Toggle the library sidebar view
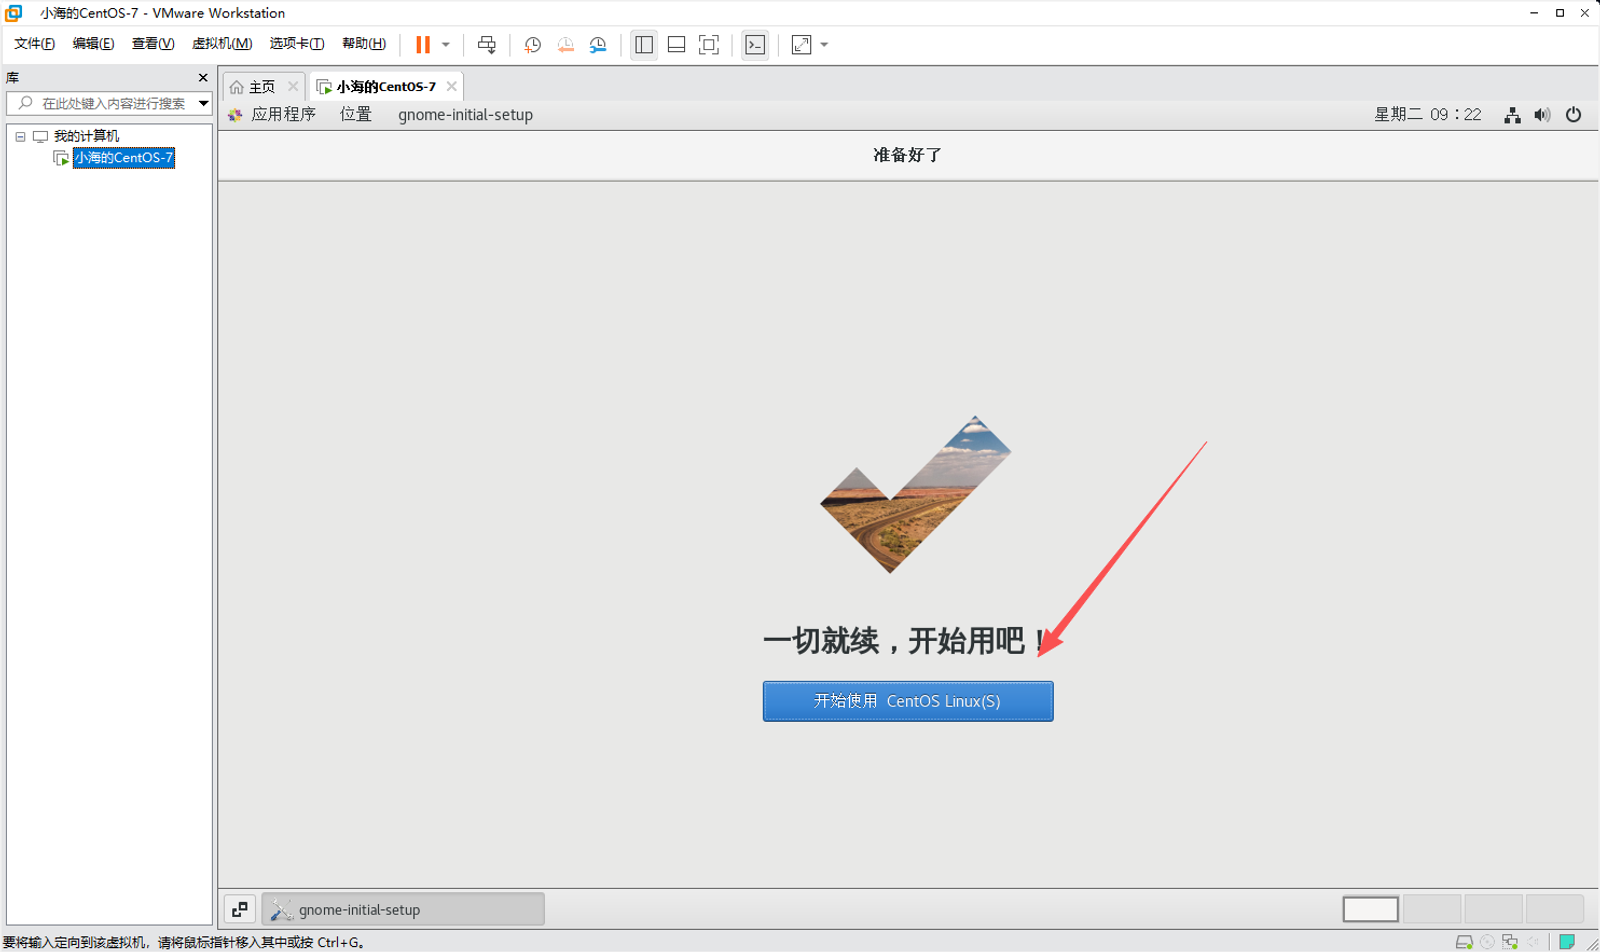 (x=644, y=45)
